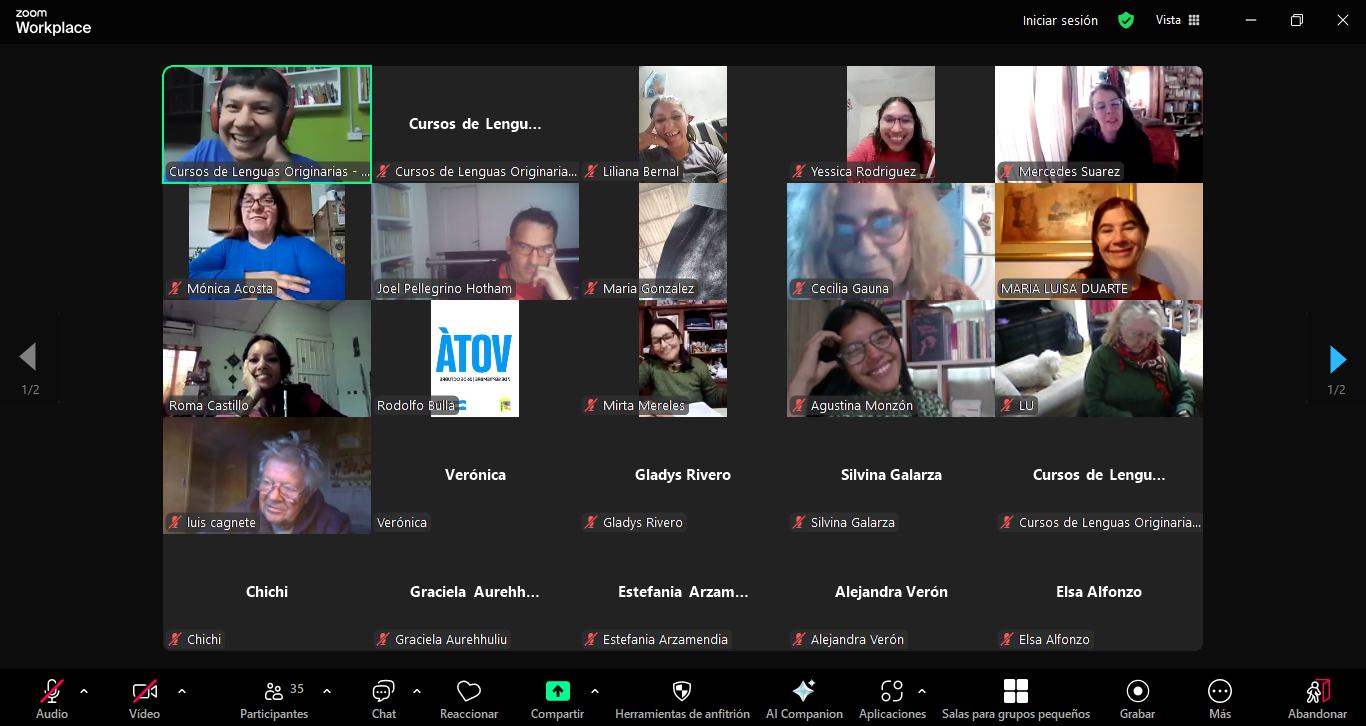1366x726 pixels.
Task: Click Iniciar sesión at the top
Action: point(1060,20)
